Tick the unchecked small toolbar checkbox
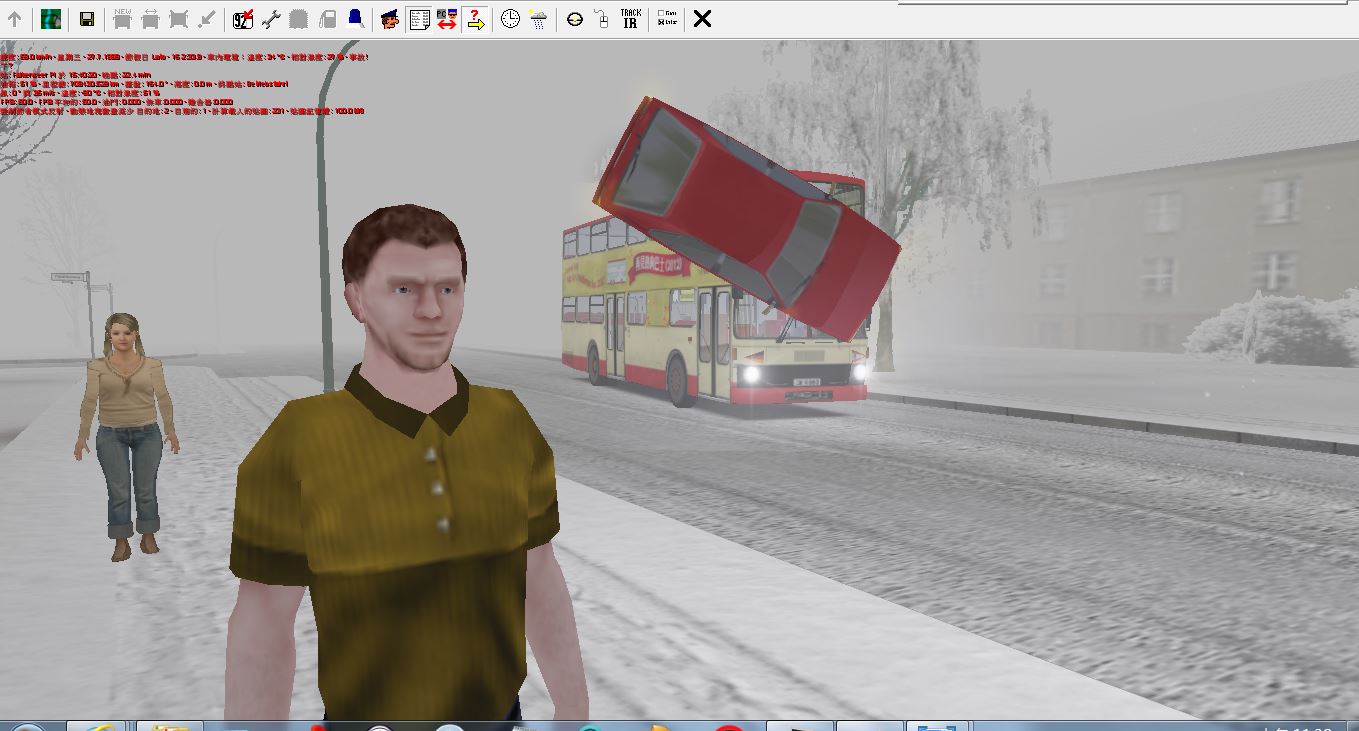This screenshot has width=1359, height=731. [x=661, y=14]
